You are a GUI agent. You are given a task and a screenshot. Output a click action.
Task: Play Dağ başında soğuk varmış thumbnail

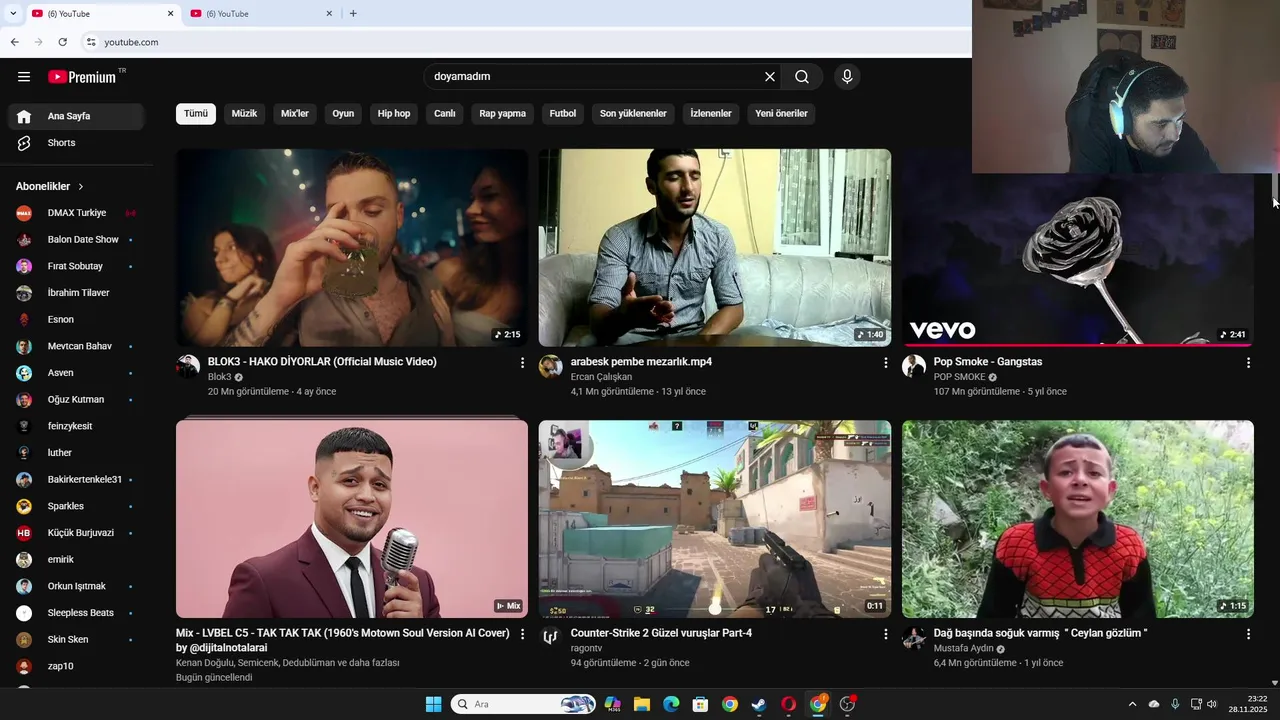[x=1078, y=519]
